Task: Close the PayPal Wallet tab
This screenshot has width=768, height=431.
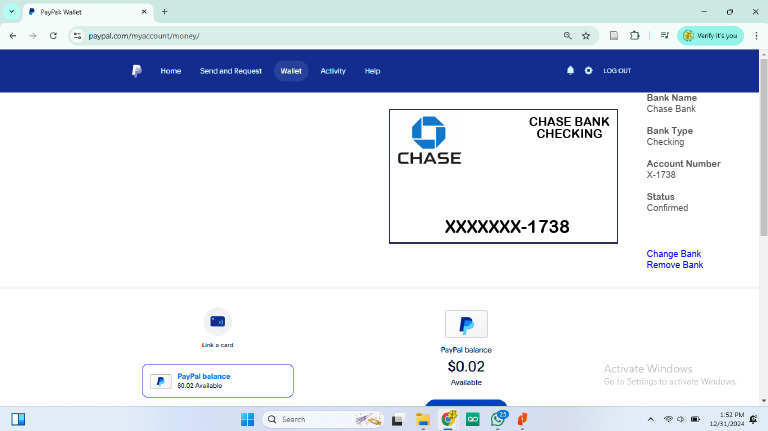Action: [x=144, y=12]
